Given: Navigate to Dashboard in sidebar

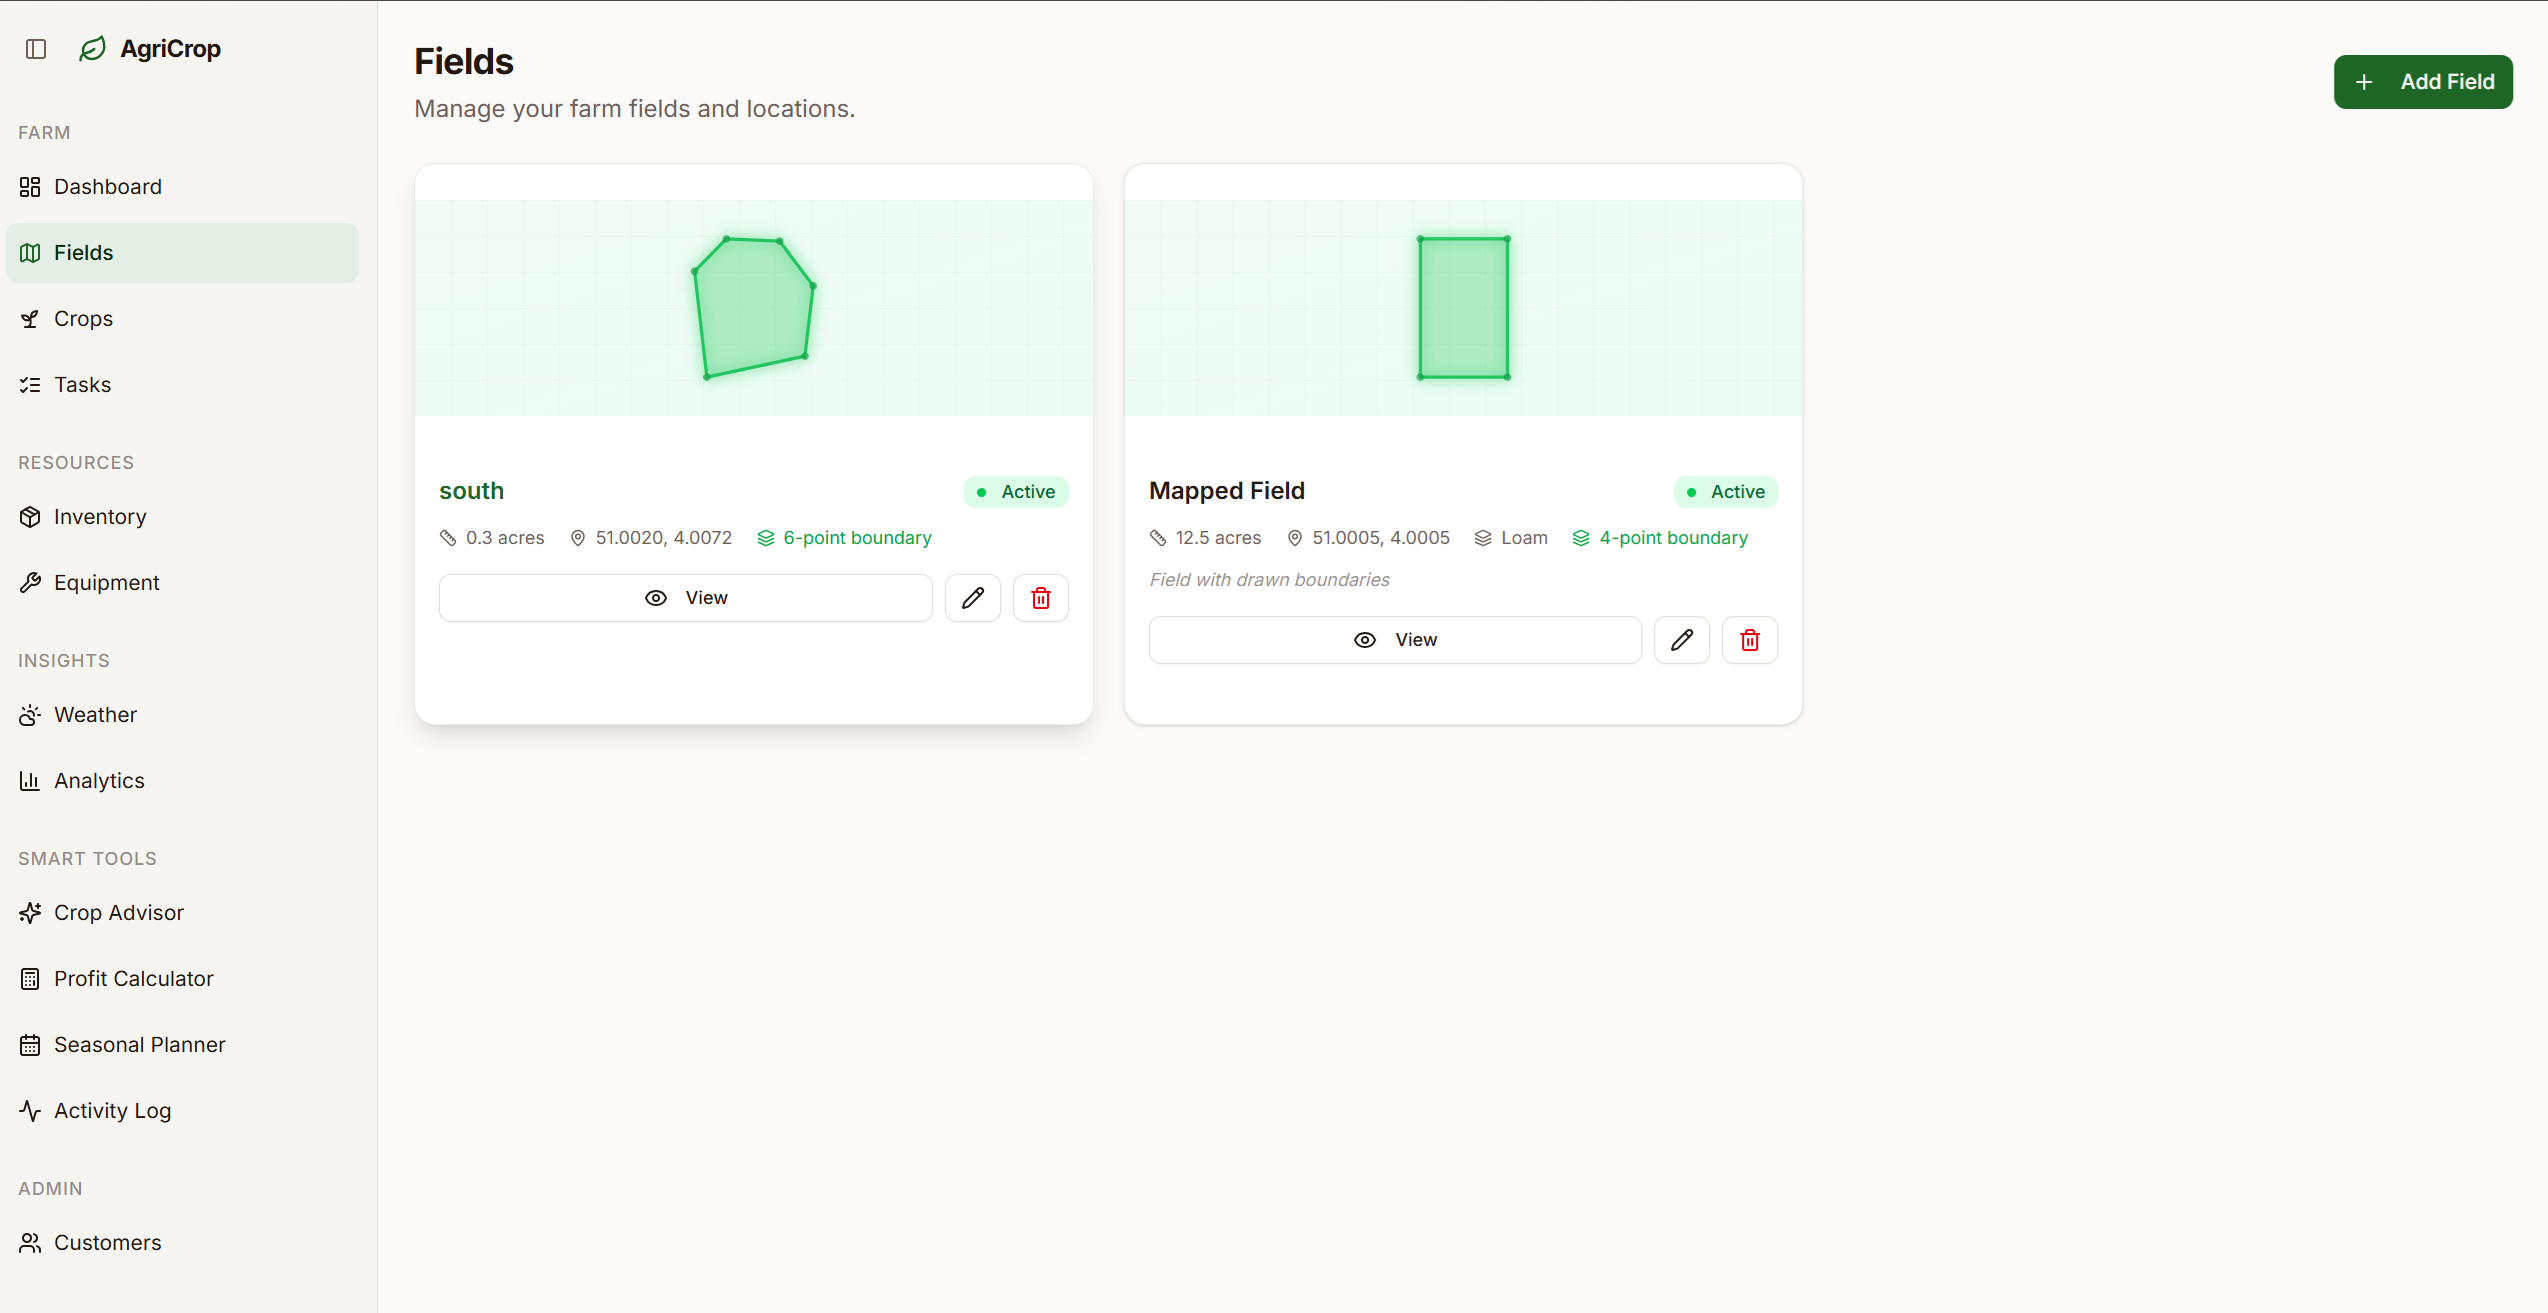Looking at the screenshot, I should [107, 187].
